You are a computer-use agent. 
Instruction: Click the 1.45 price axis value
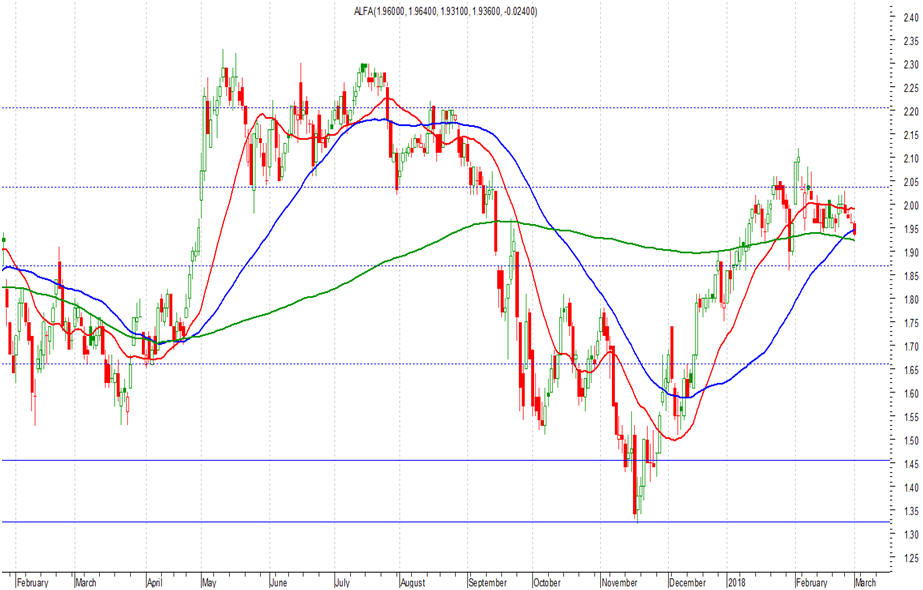point(911,464)
